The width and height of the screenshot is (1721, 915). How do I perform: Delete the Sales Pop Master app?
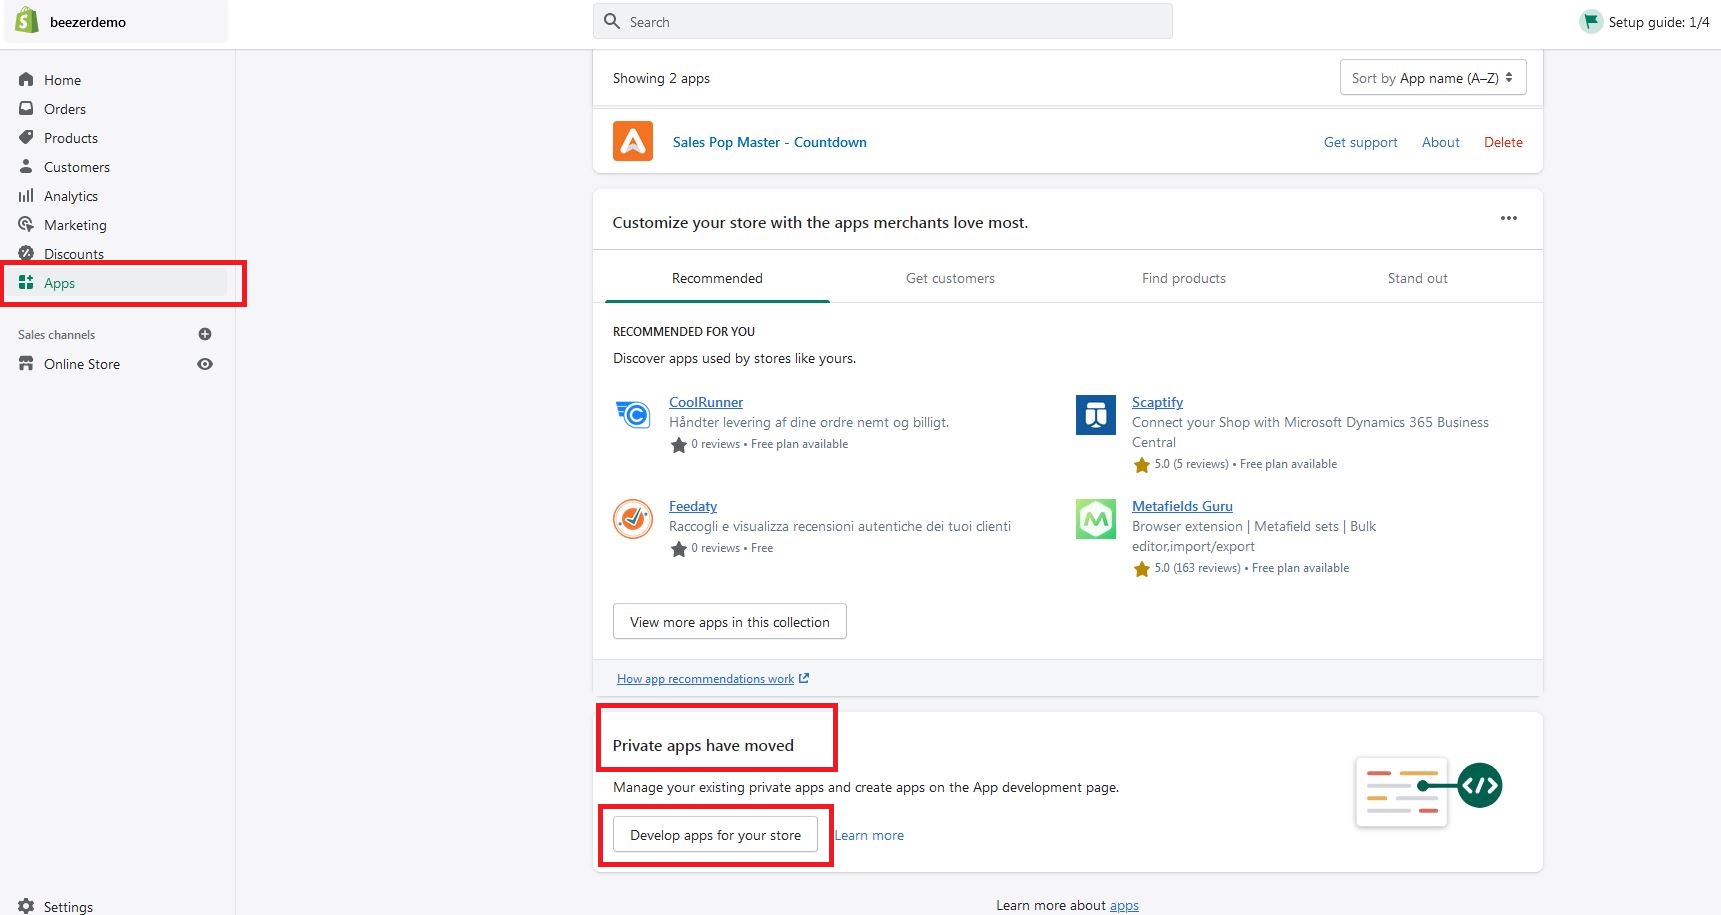(1503, 142)
